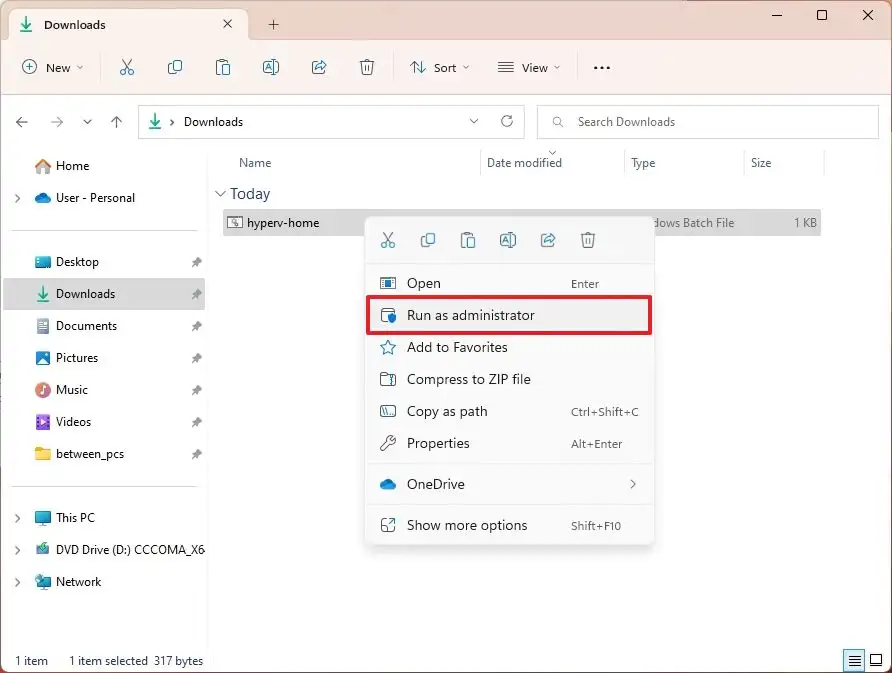Click the Refresh icon in the address bar
892x673 pixels.
click(507, 121)
